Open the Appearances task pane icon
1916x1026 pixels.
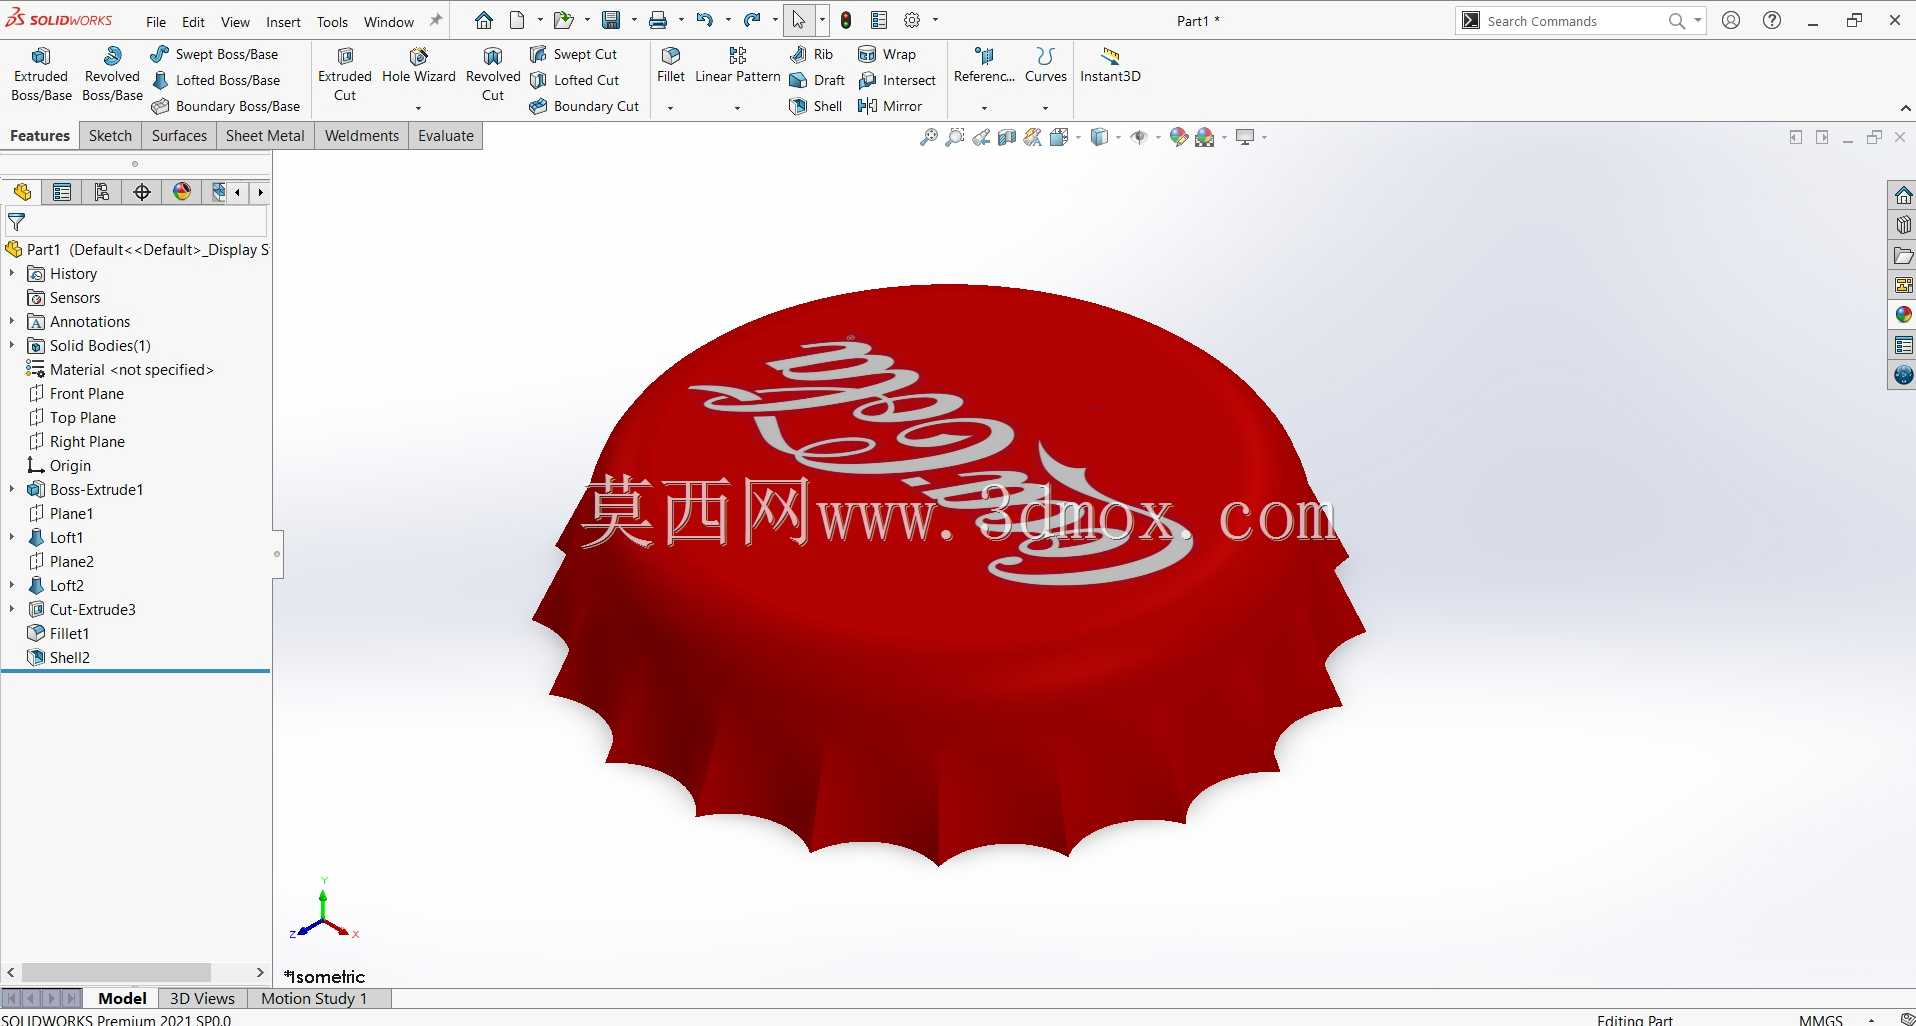pos(1903,315)
